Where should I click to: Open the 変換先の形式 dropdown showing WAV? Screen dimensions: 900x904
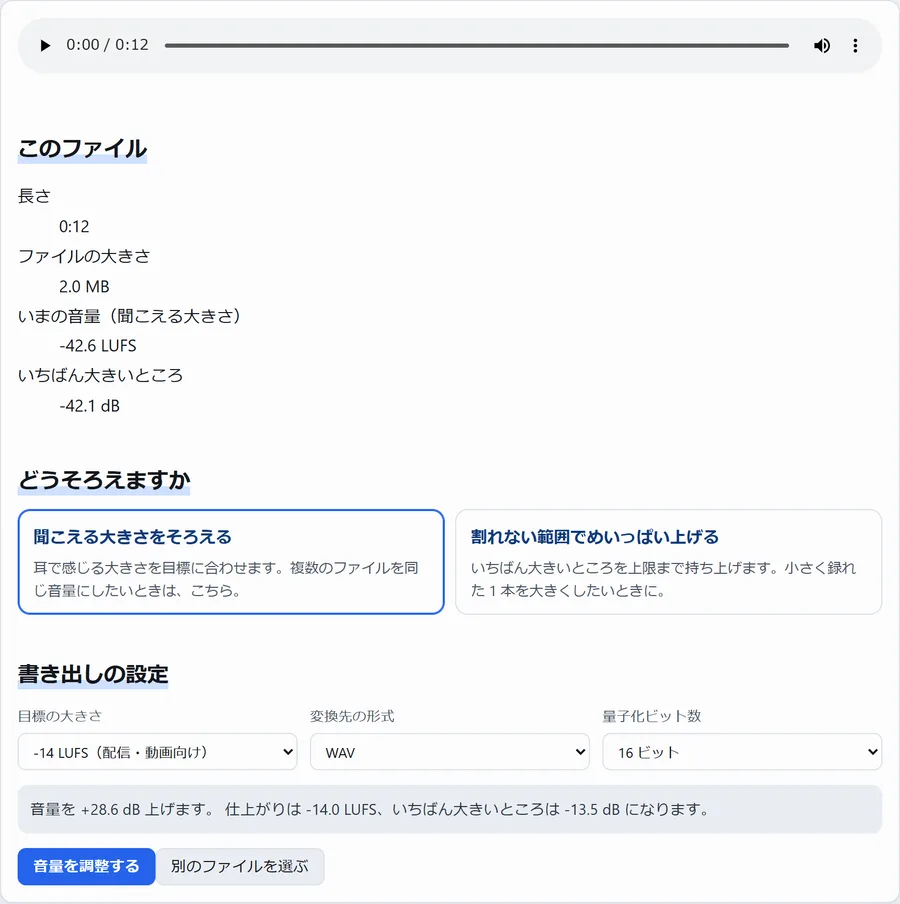pyautogui.click(x=450, y=751)
